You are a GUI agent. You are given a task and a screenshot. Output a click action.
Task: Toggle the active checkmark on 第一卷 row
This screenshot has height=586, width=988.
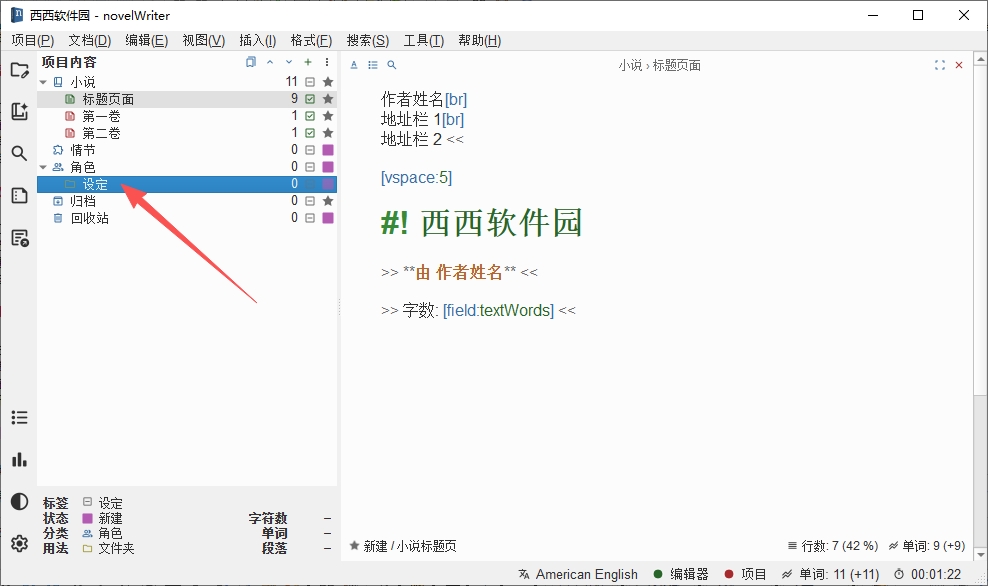click(x=310, y=116)
